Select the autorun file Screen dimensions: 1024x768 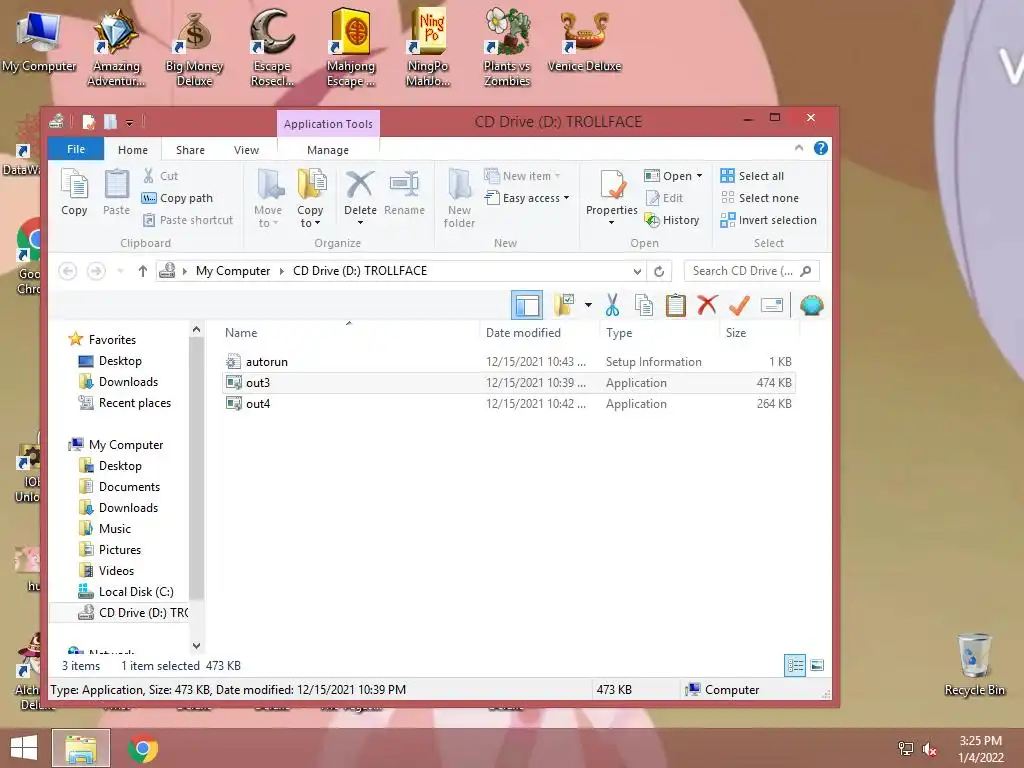pyautogui.click(x=509, y=361)
